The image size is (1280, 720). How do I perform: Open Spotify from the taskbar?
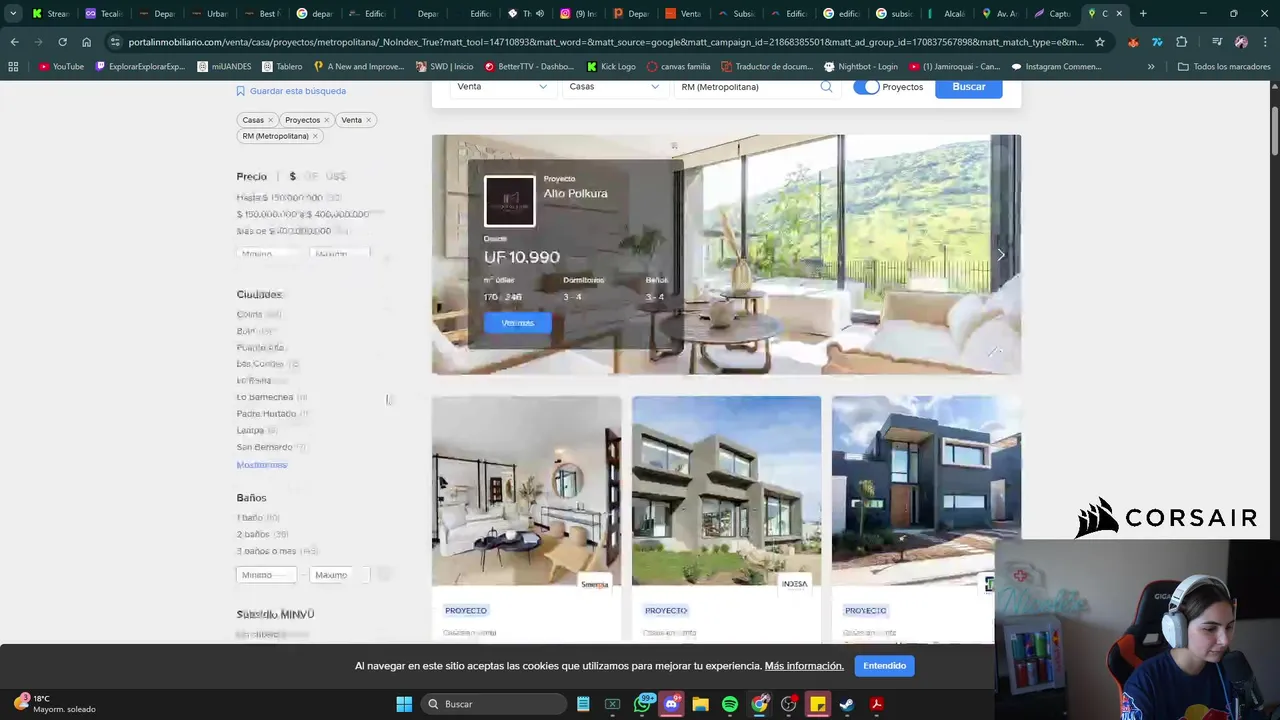click(x=730, y=704)
